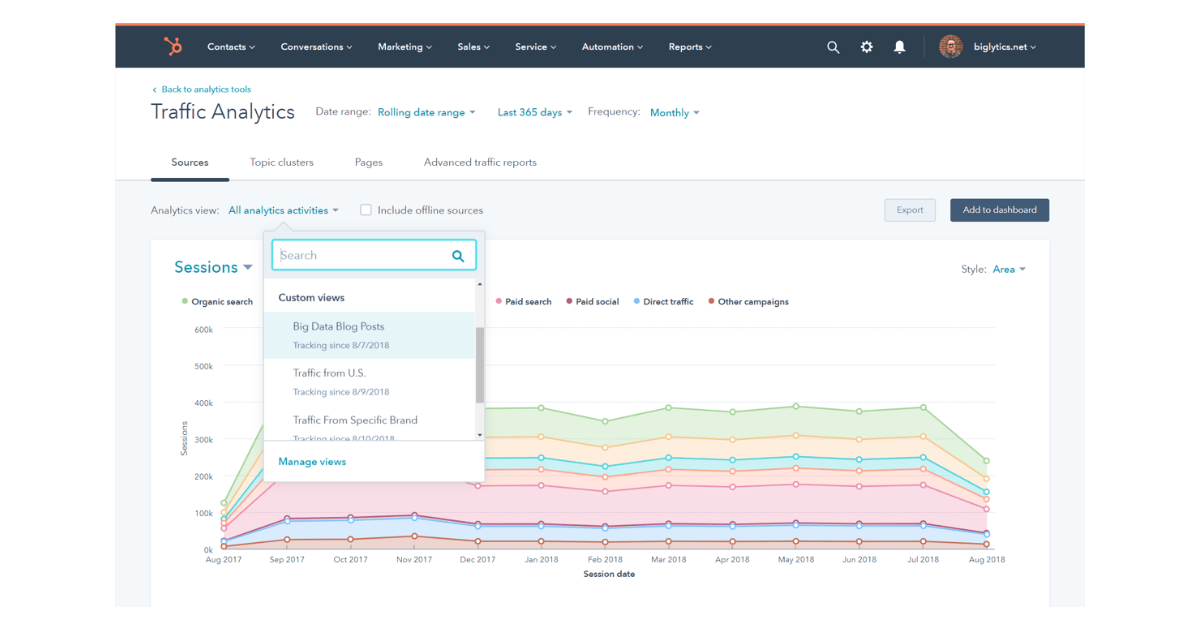The width and height of the screenshot is (1200, 630).
Task: Toggle the Paid social legend marker
Action: (x=569, y=301)
